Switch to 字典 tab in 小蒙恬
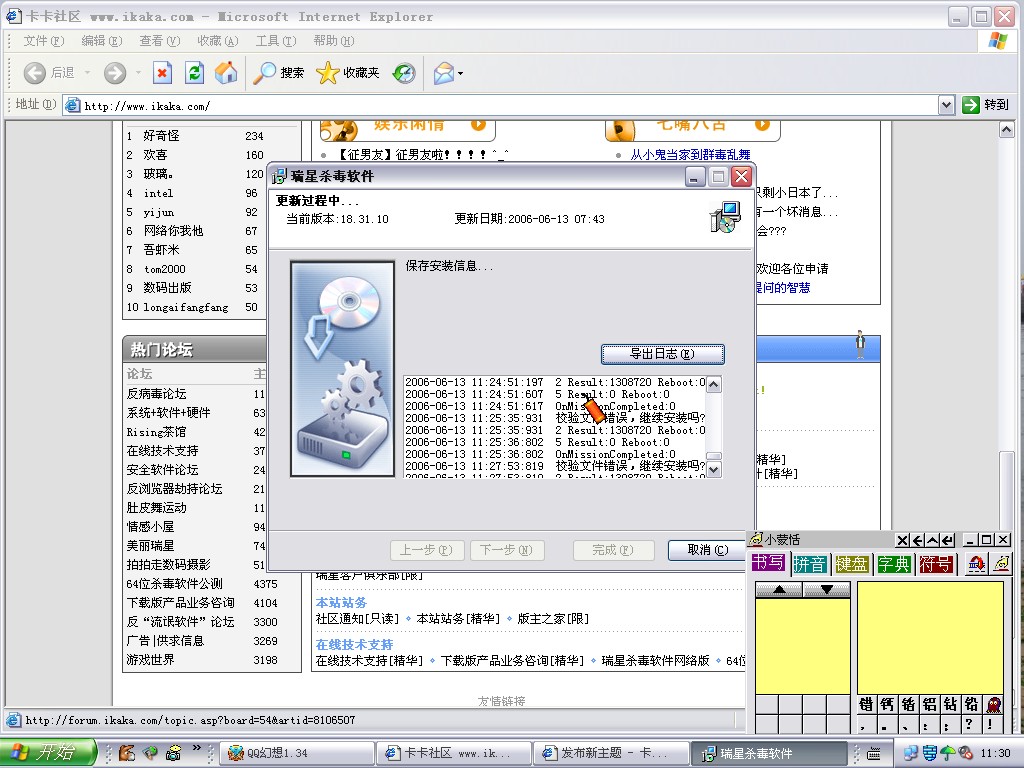 pos(893,564)
